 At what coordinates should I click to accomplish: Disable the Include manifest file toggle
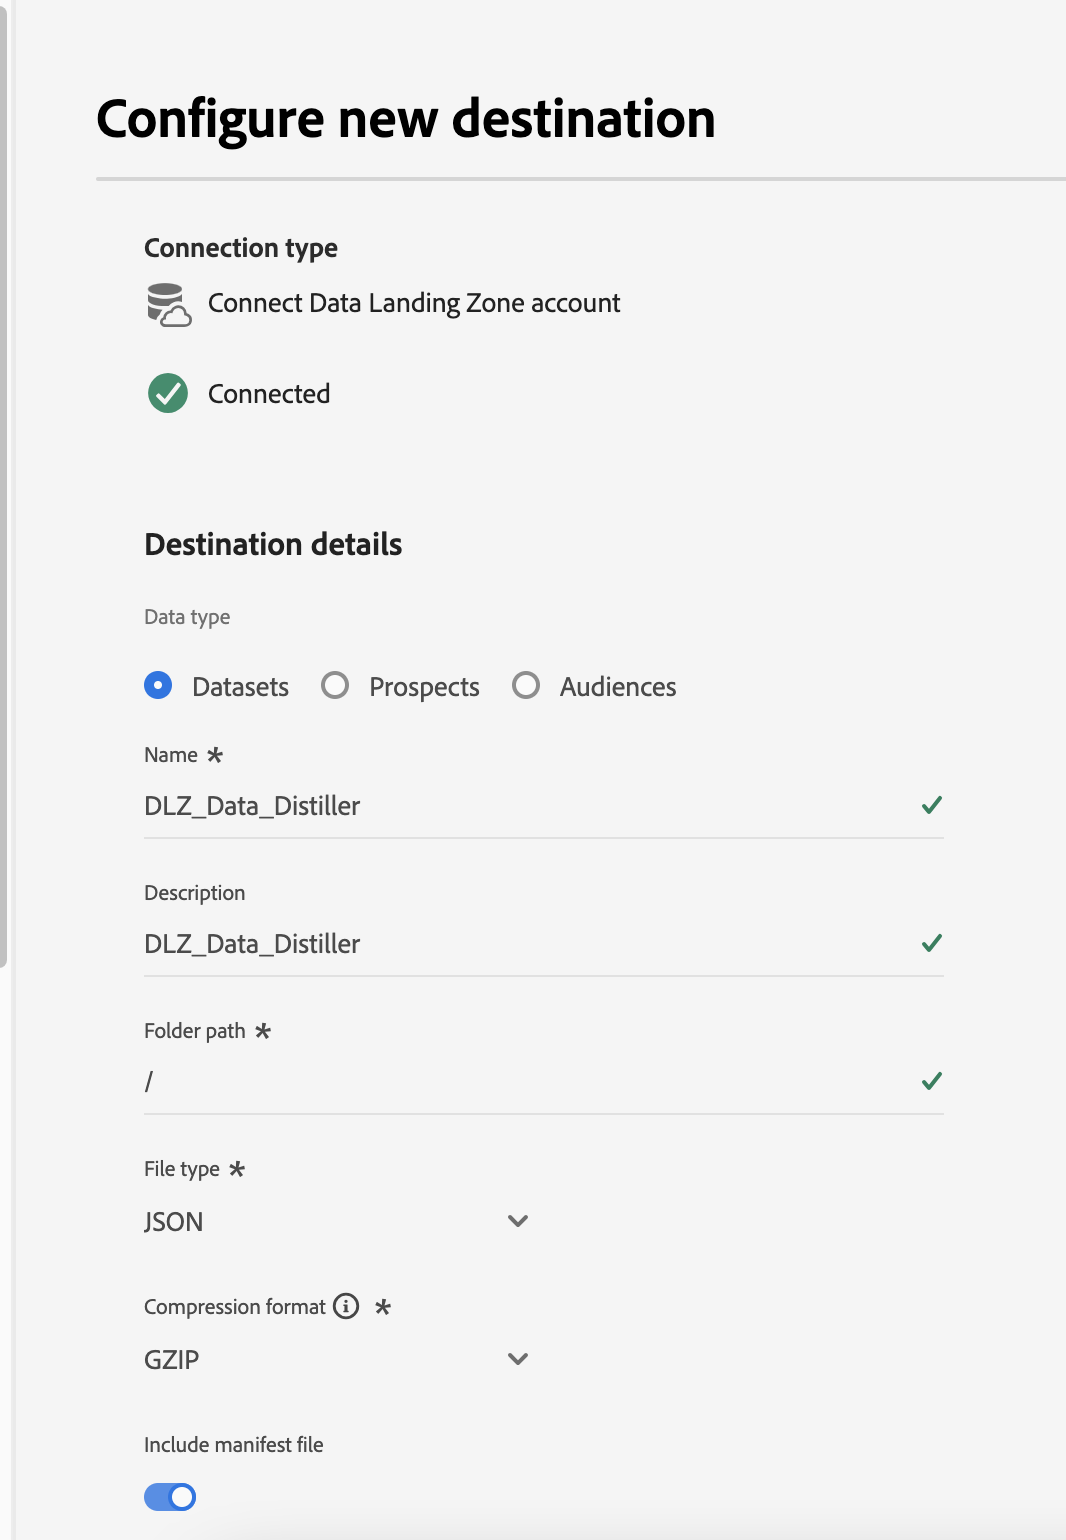170,1497
